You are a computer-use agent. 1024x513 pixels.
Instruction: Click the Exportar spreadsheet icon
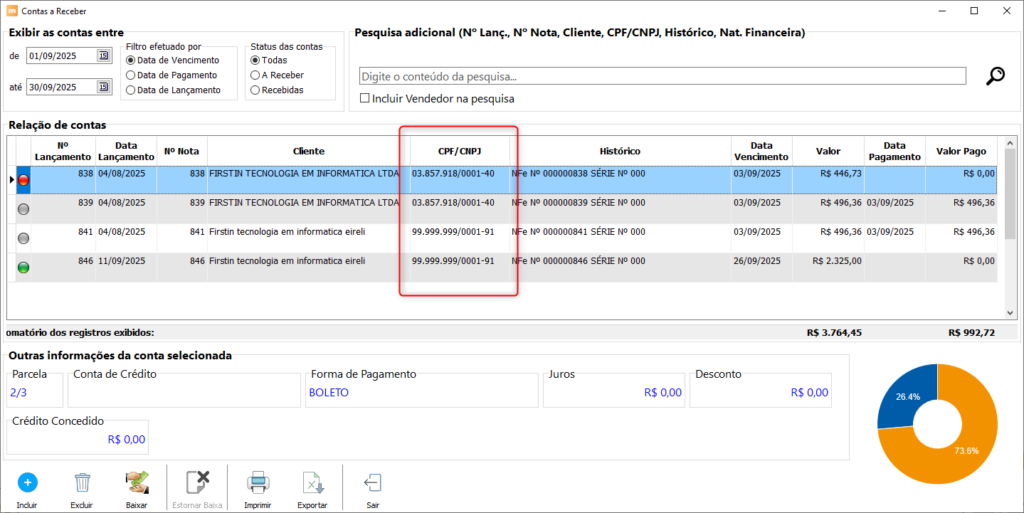tap(313, 483)
